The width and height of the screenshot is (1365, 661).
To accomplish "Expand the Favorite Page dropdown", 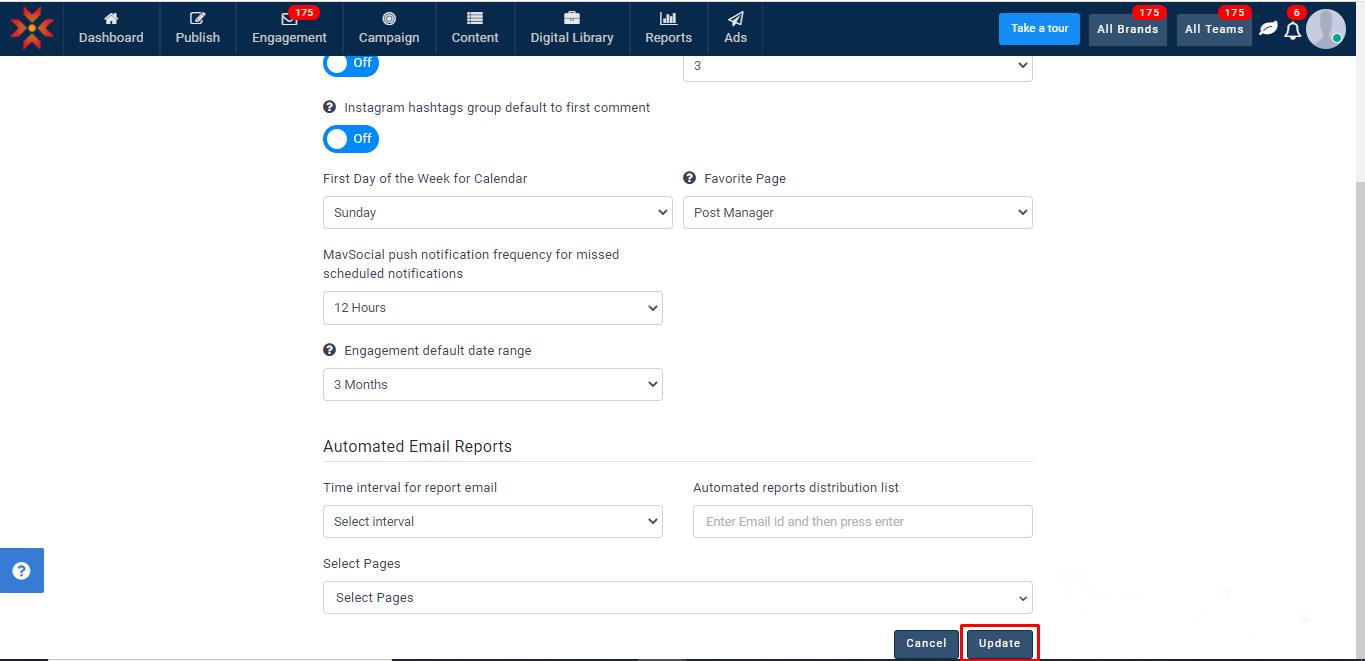I will tap(857, 212).
